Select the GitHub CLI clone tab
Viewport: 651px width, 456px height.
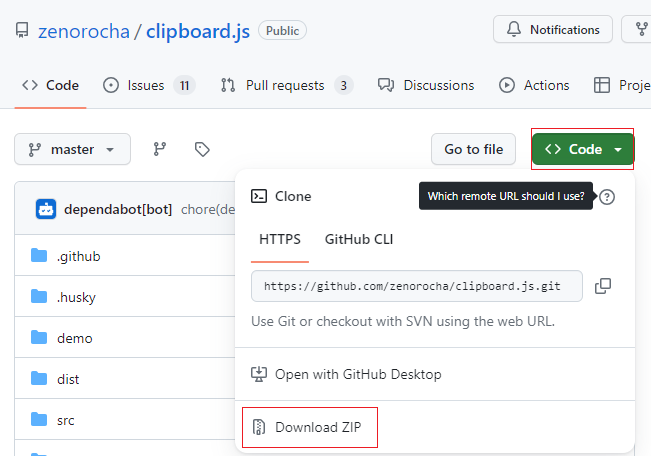(x=359, y=240)
